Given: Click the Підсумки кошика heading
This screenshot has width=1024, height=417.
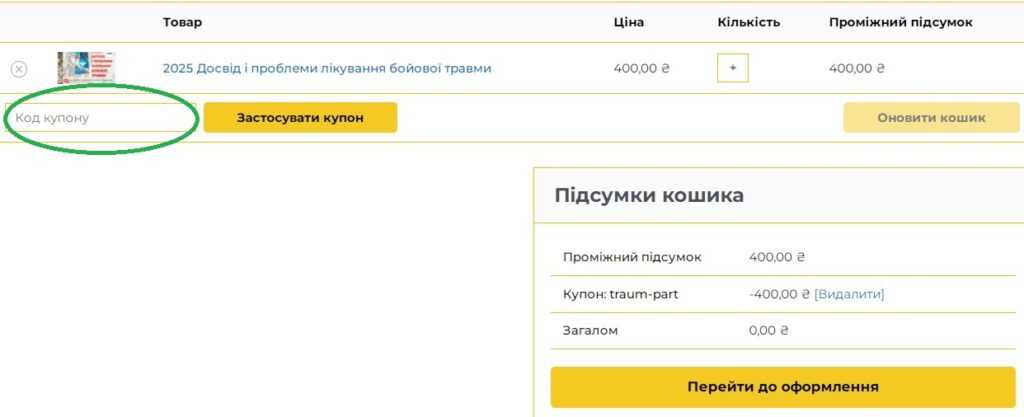Looking at the screenshot, I should (x=649, y=195).
